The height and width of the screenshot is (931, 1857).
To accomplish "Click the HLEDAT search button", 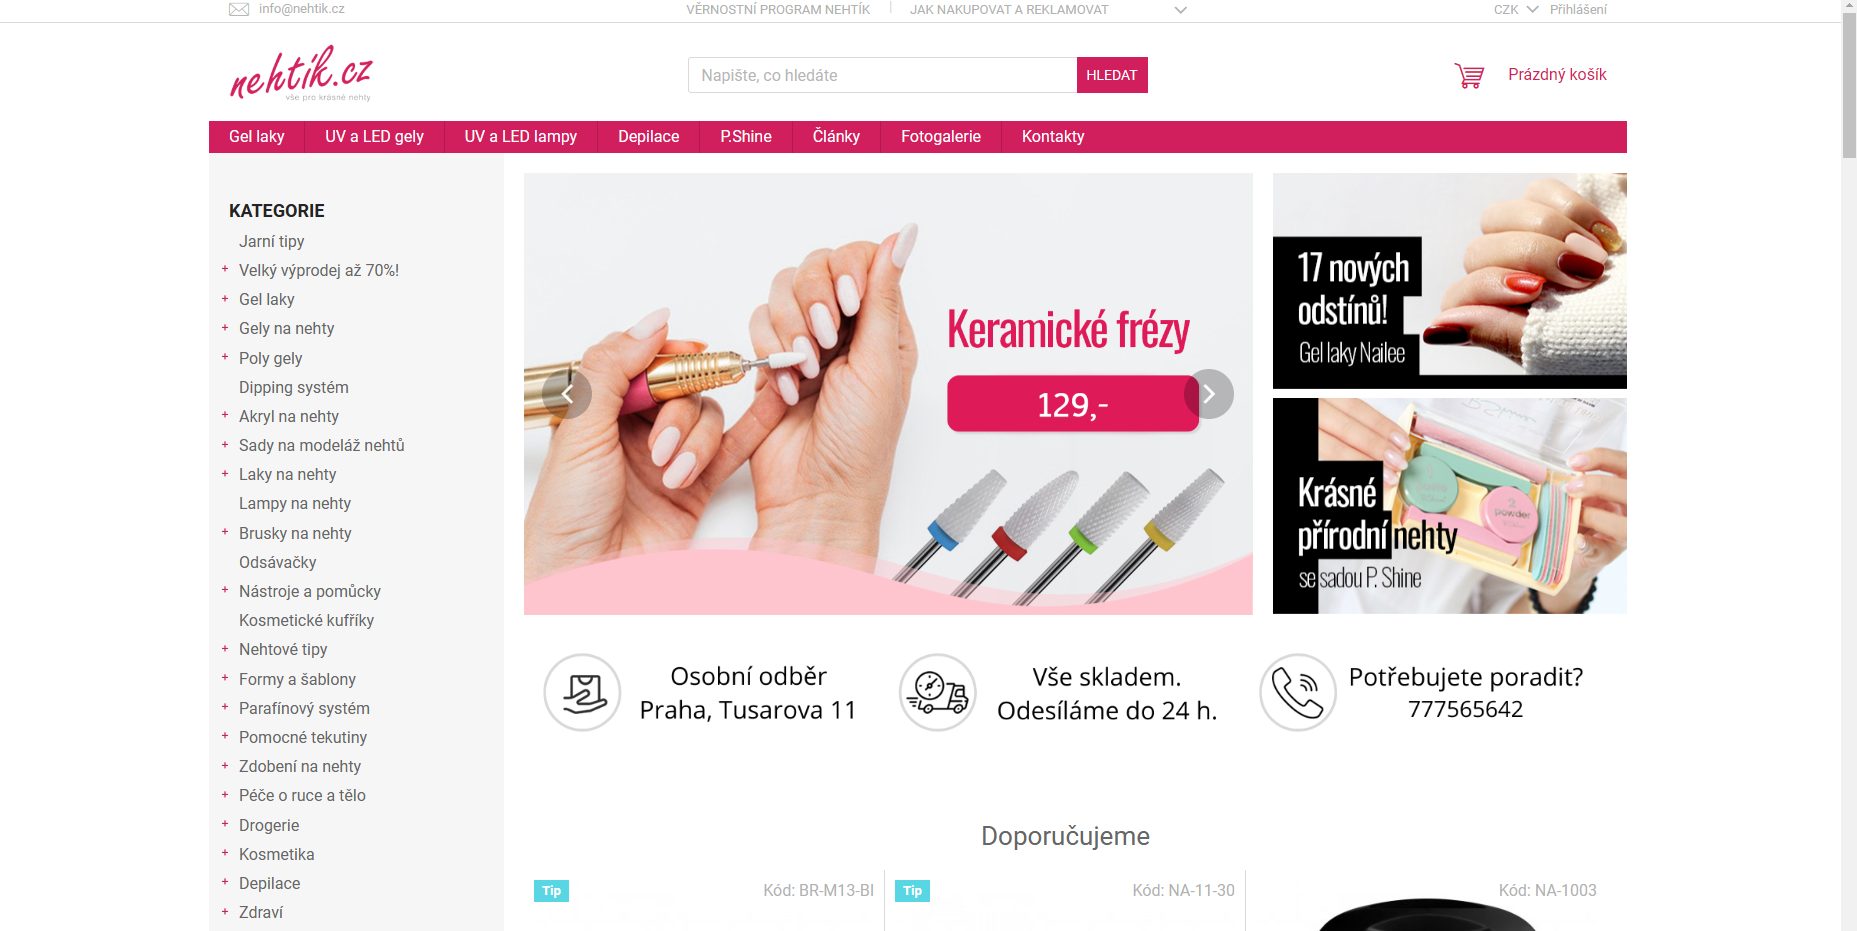I will pos(1112,75).
